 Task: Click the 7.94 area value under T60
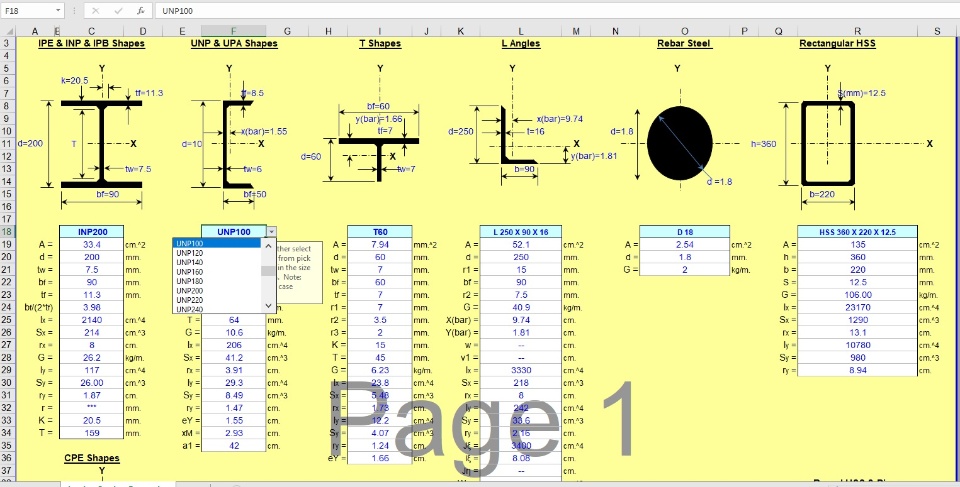pyautogui.click(x=380, y=244)
